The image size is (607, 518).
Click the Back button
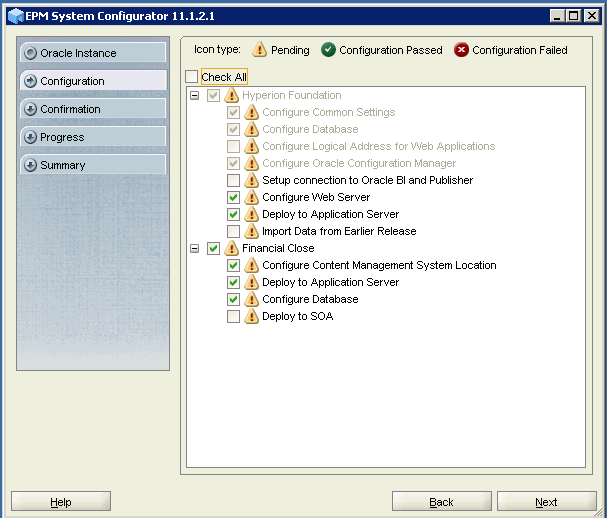coord(442,502)
